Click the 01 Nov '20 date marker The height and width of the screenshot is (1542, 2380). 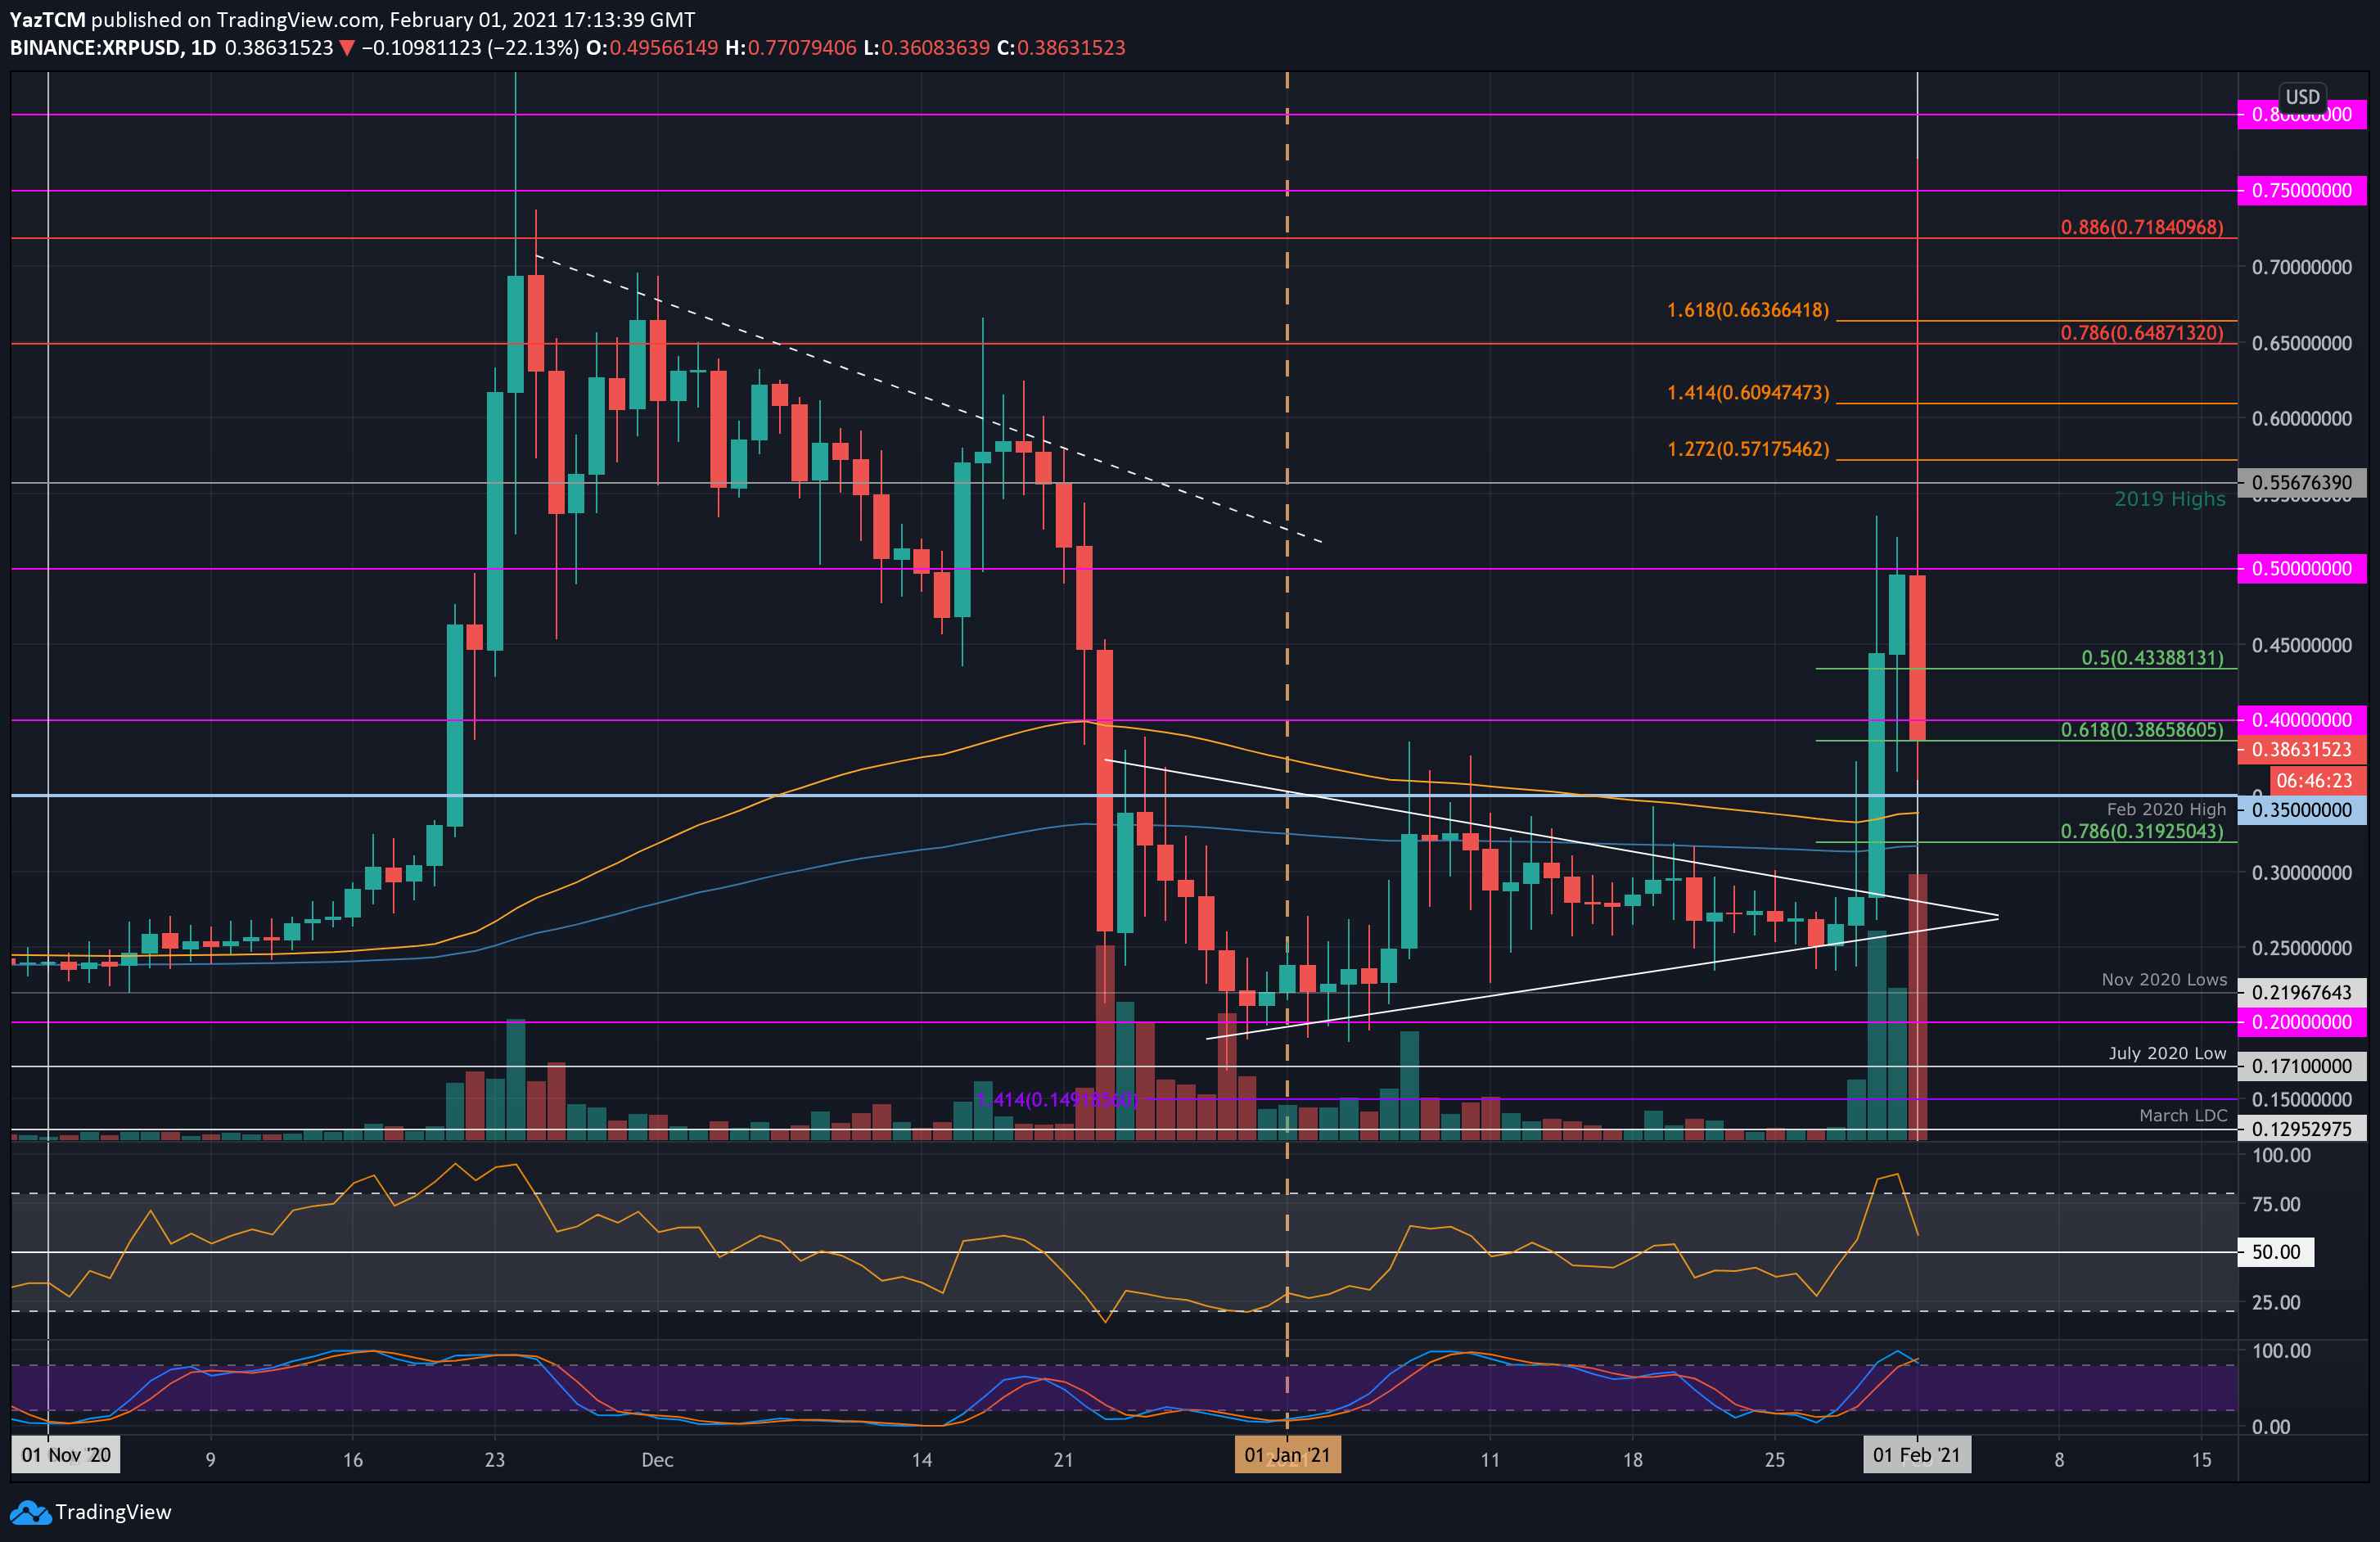(x=66, y=1455)
